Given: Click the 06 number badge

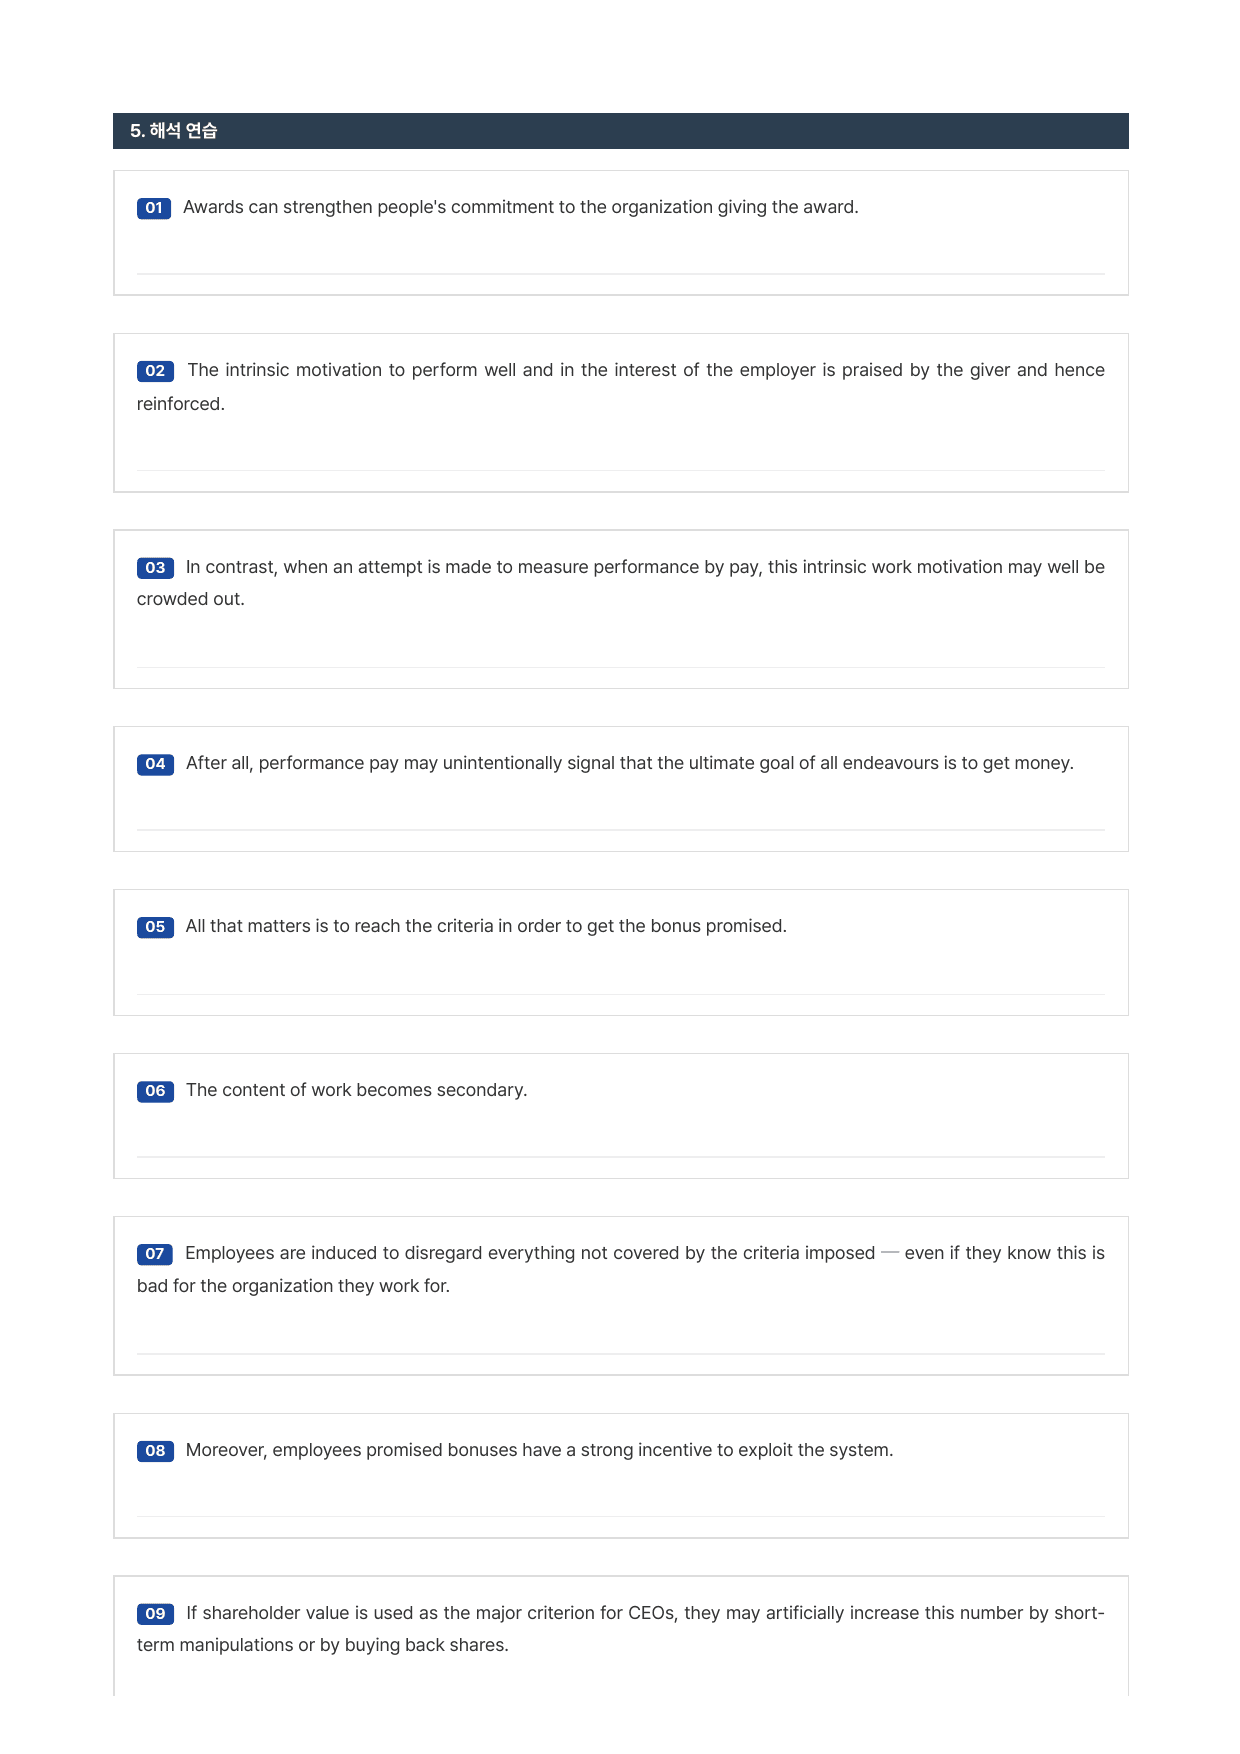Looking at the screenshot, I should point(155,1091).
